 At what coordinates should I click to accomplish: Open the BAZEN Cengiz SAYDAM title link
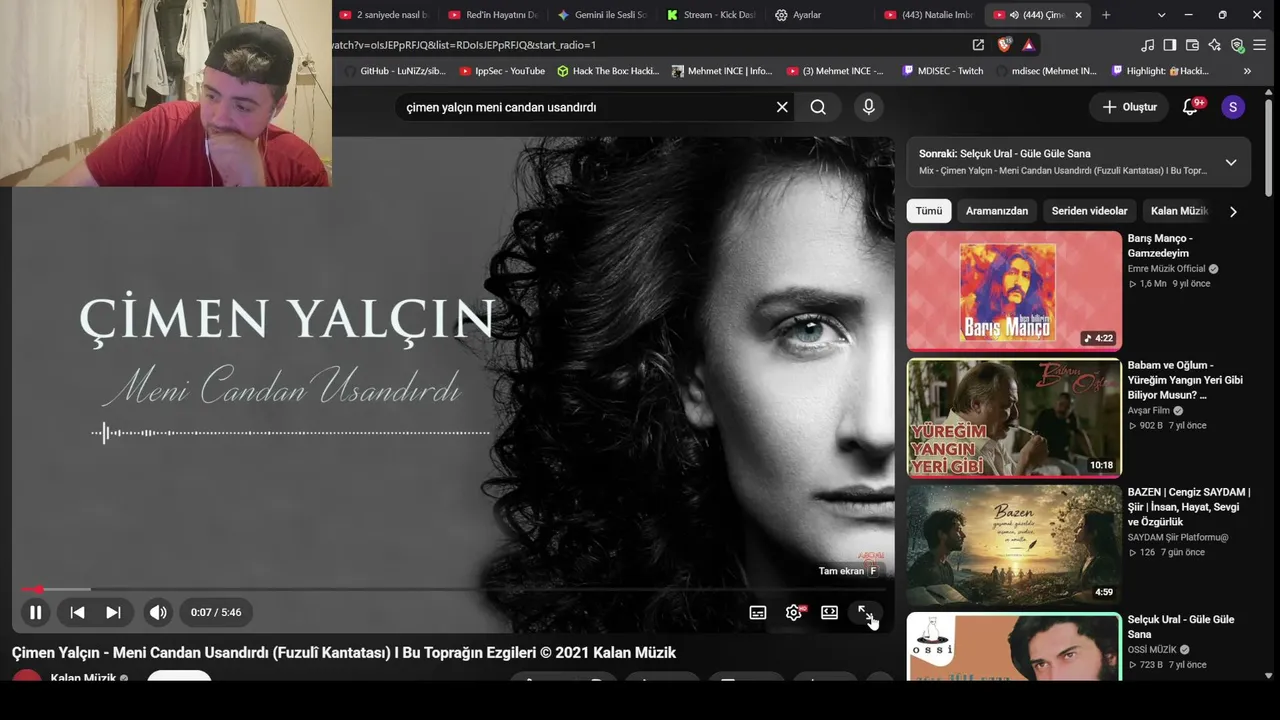1189,507
